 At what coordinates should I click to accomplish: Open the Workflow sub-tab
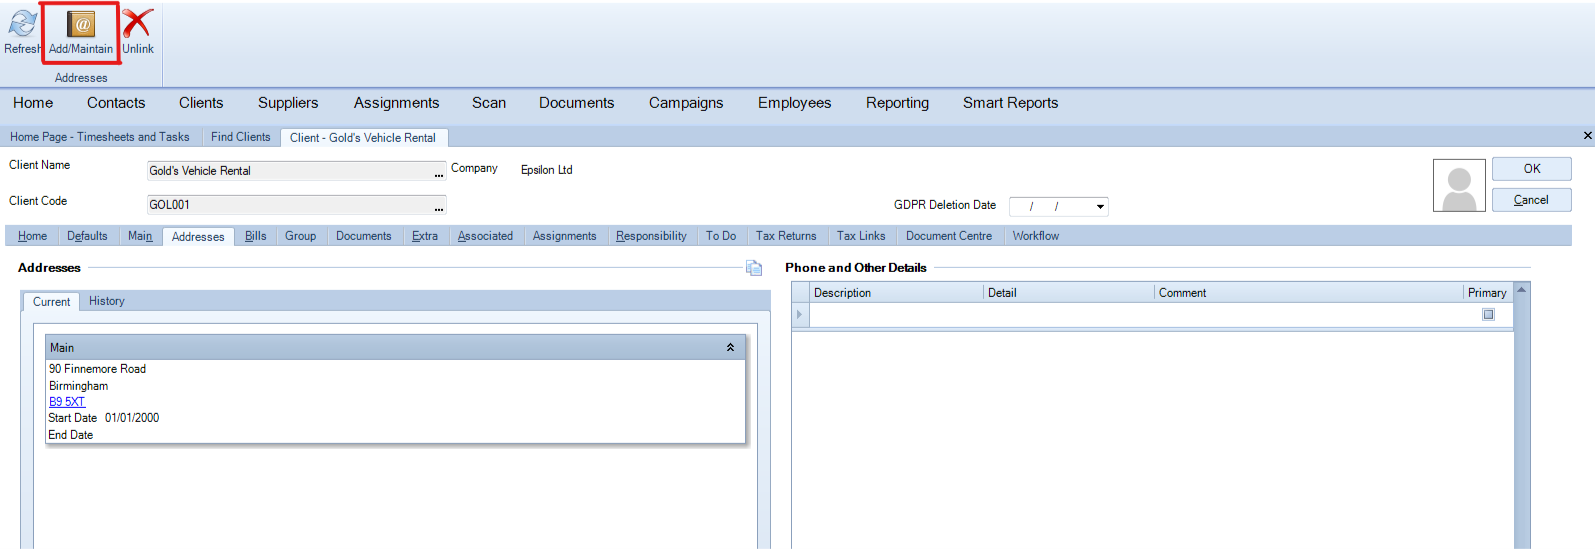point(1035,236)
